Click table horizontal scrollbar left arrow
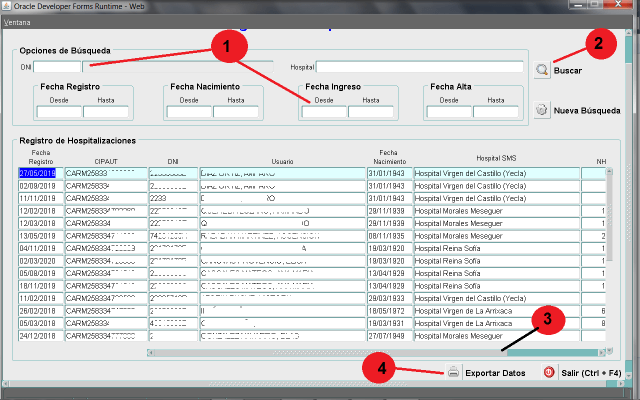640x400 pixels. pos(150,352)
